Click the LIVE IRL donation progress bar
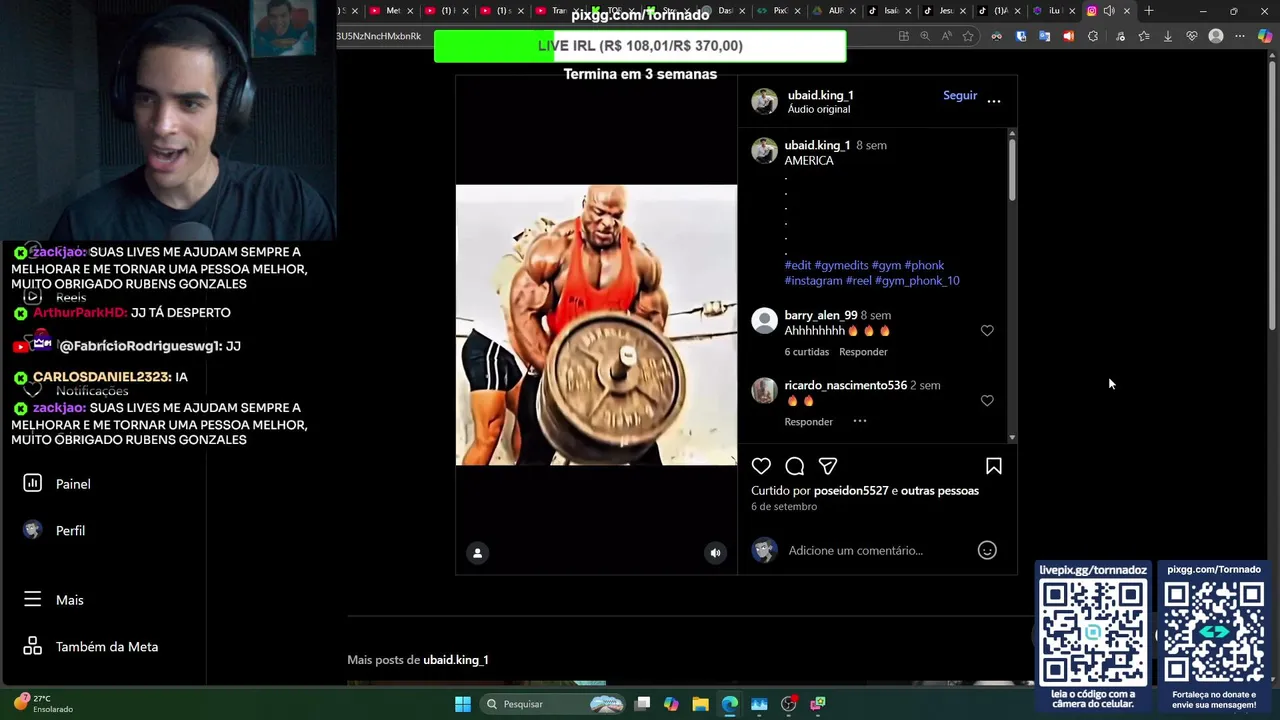 640,46
